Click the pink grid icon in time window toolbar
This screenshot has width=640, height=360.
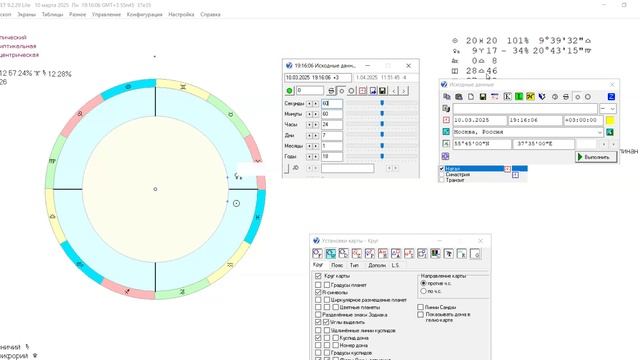click(x=362, y=91)
